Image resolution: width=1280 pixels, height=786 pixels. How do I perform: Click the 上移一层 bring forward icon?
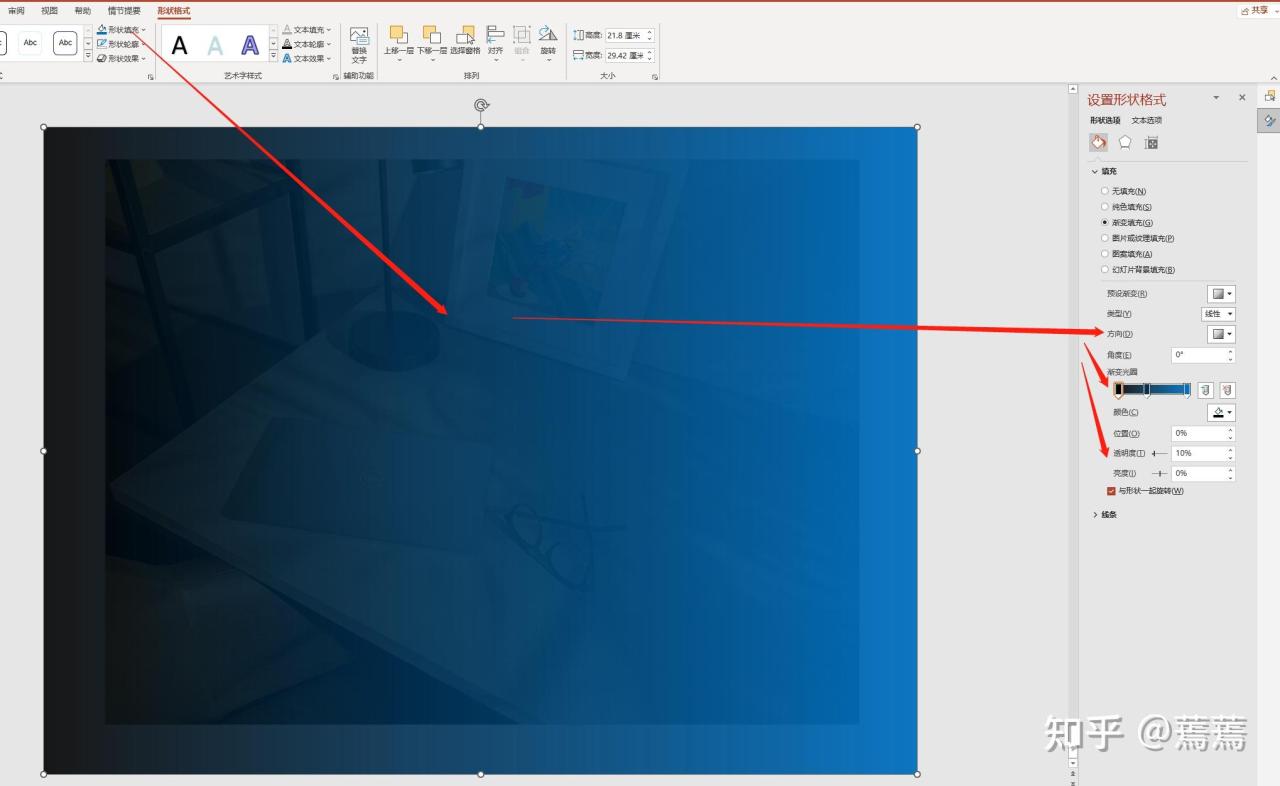[x=398, y=36]
